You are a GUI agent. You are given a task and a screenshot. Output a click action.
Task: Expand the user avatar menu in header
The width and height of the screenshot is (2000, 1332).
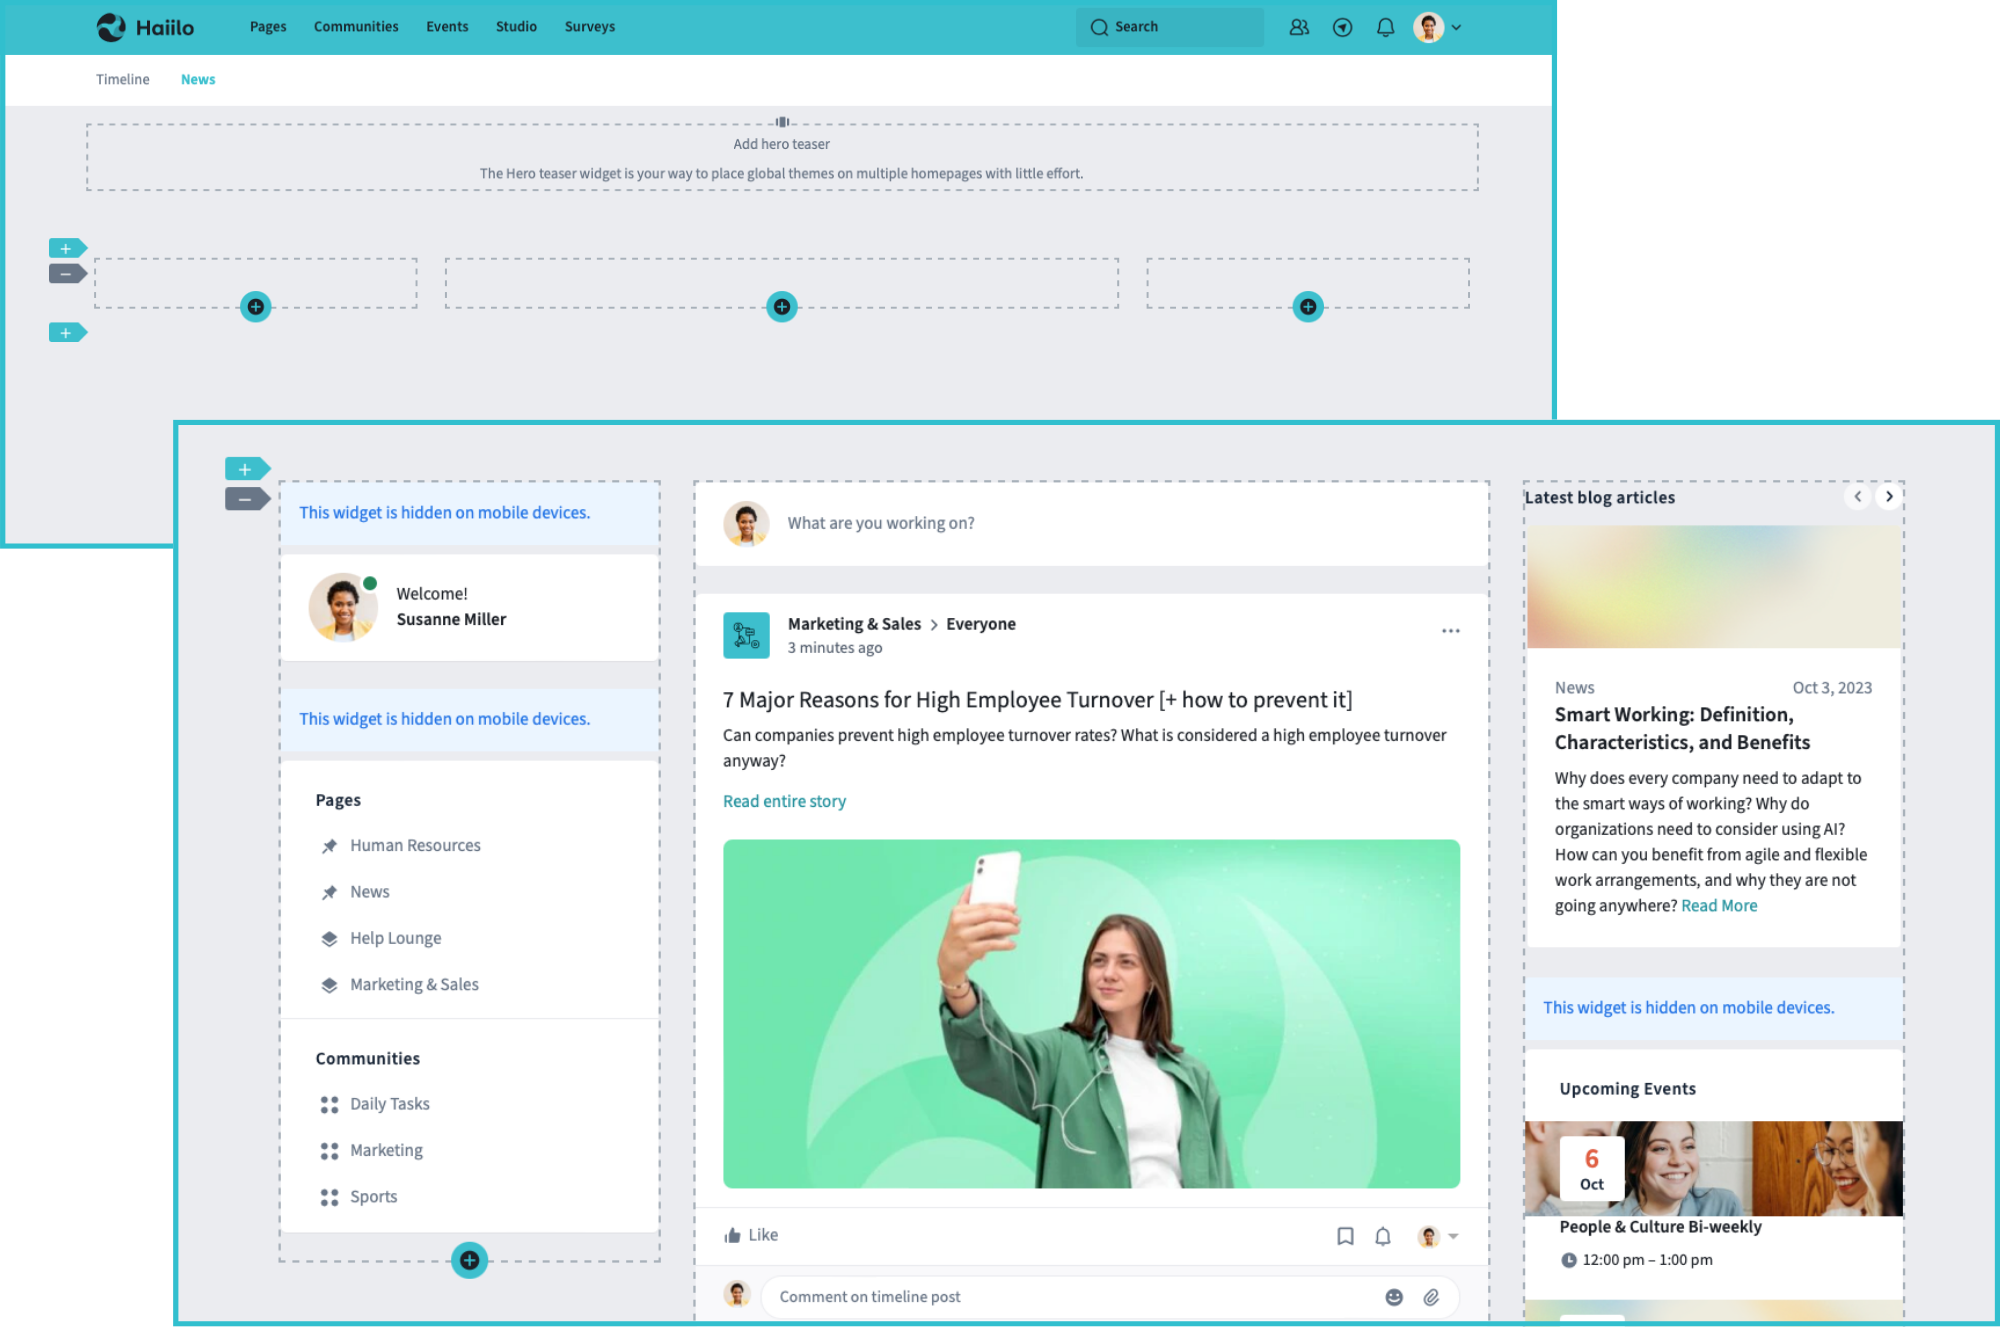tap(1438, 28)
